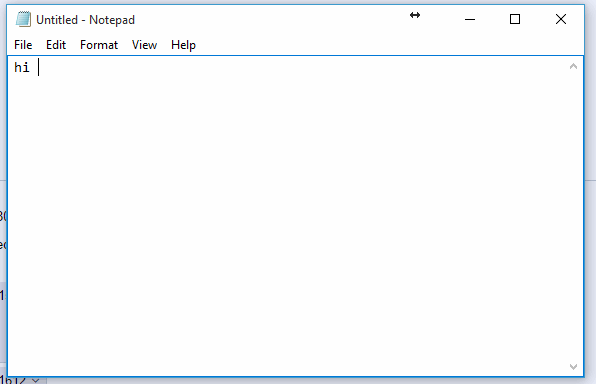Open the Edit menu
Image resolution: width=596 pixels, height=384 pixels.
pyautogui.click(x=56, y=45)
